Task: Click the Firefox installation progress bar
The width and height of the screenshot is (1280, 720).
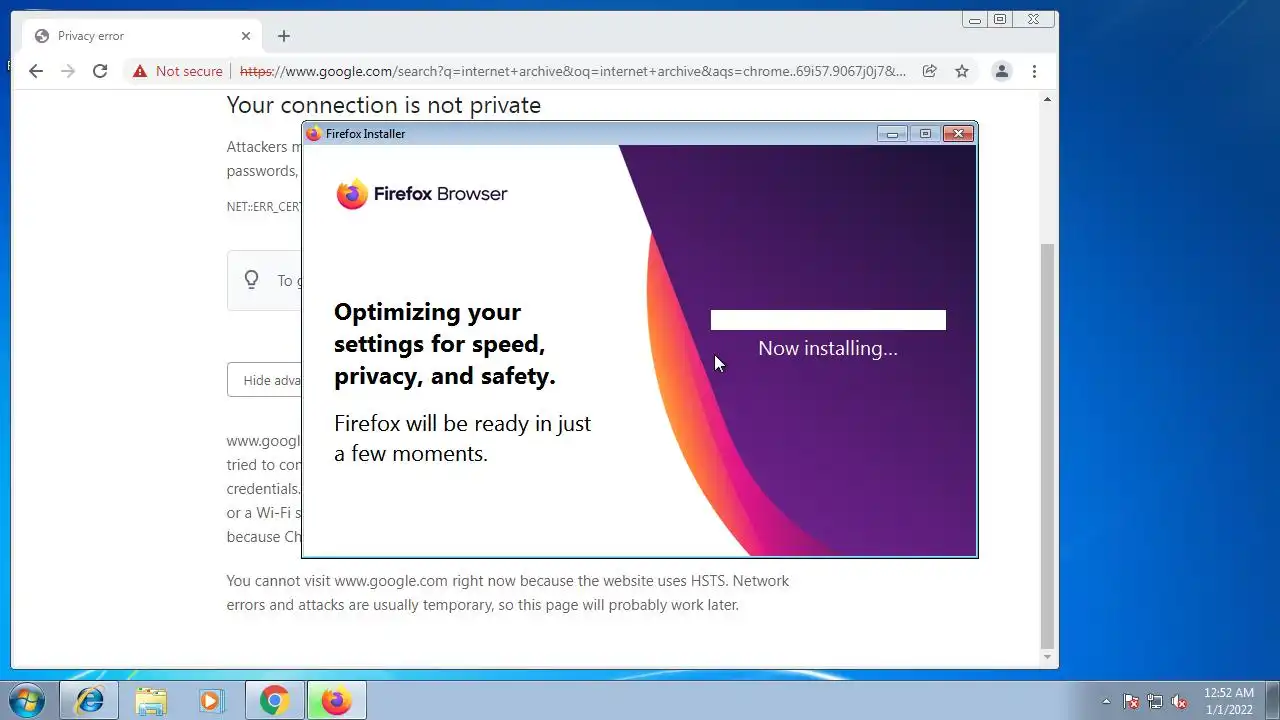Action: coord(828,320)
